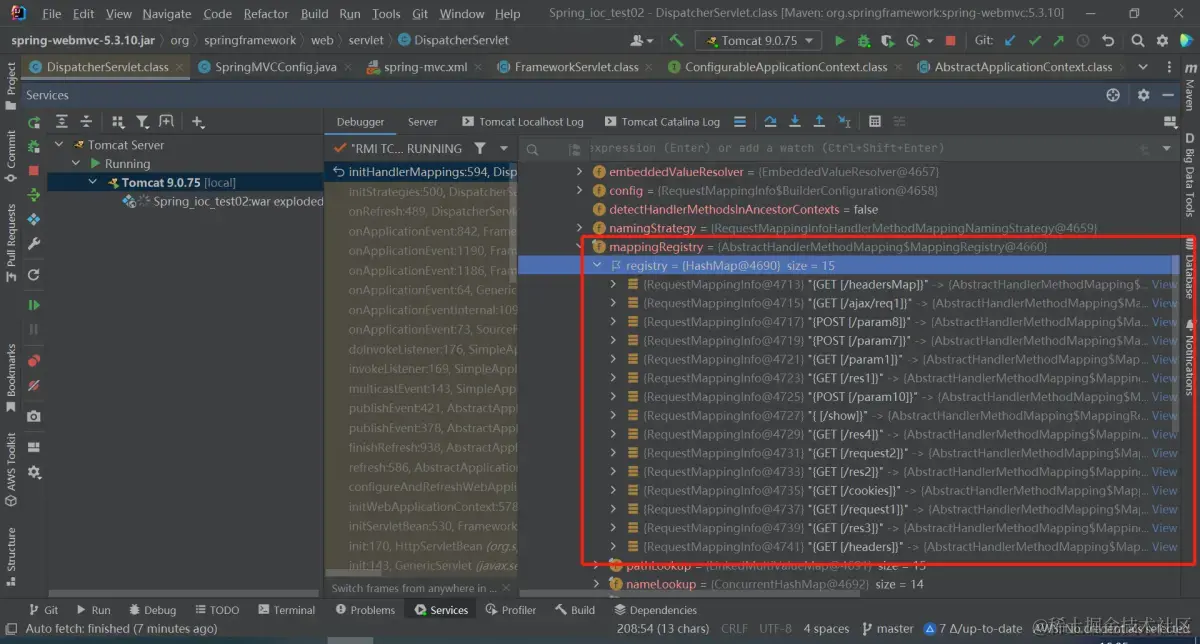This screenshot has width=1200, height=644.
Task: Click master git branch in status bar
Action: pos(885,628)
